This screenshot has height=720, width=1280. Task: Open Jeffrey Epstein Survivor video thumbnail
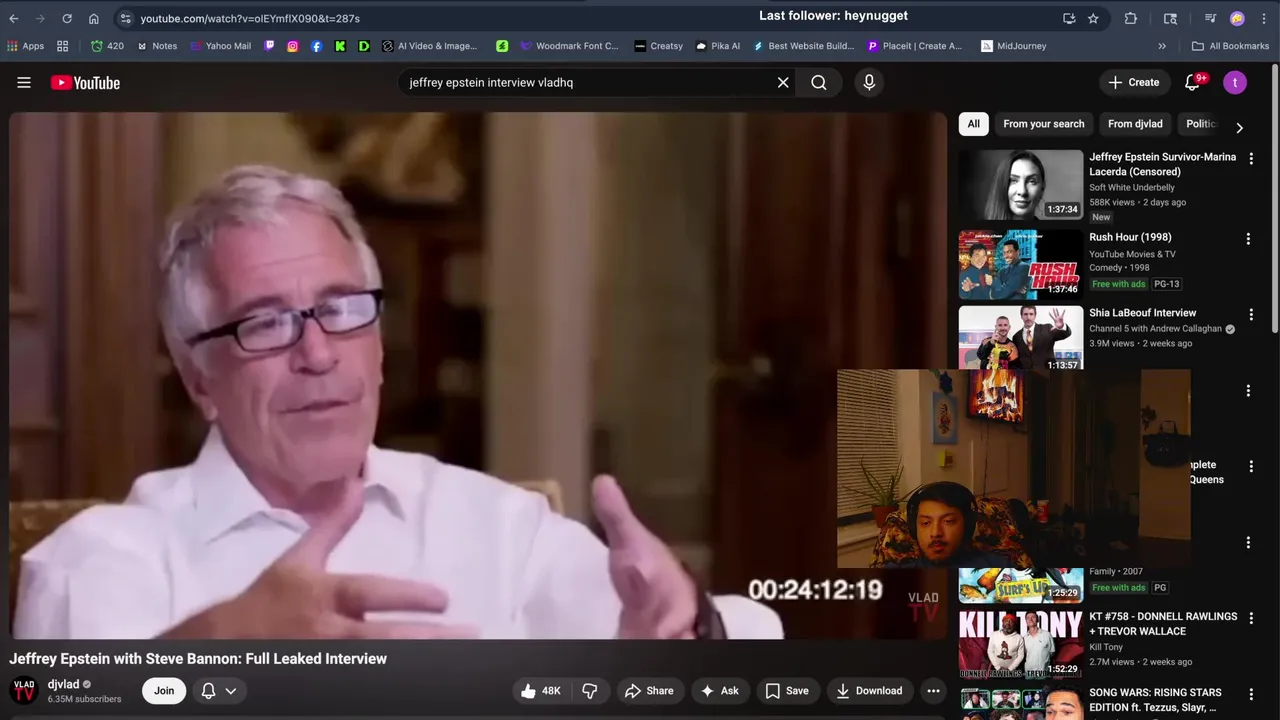(x=1021, y=185)
